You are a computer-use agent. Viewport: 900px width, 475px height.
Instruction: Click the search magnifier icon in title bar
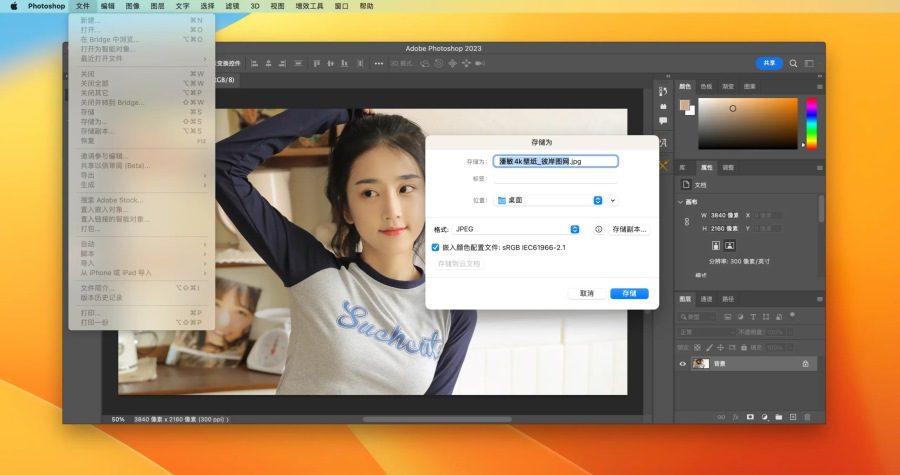[x=796, y=63]
